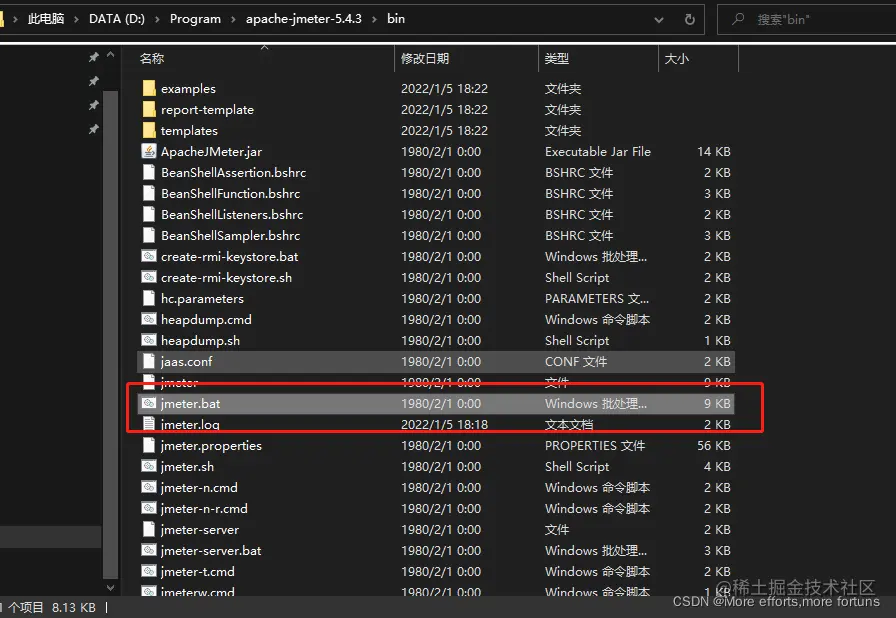Click the BeanShellSampler.bshrc file icon

(x=149, y=235)
